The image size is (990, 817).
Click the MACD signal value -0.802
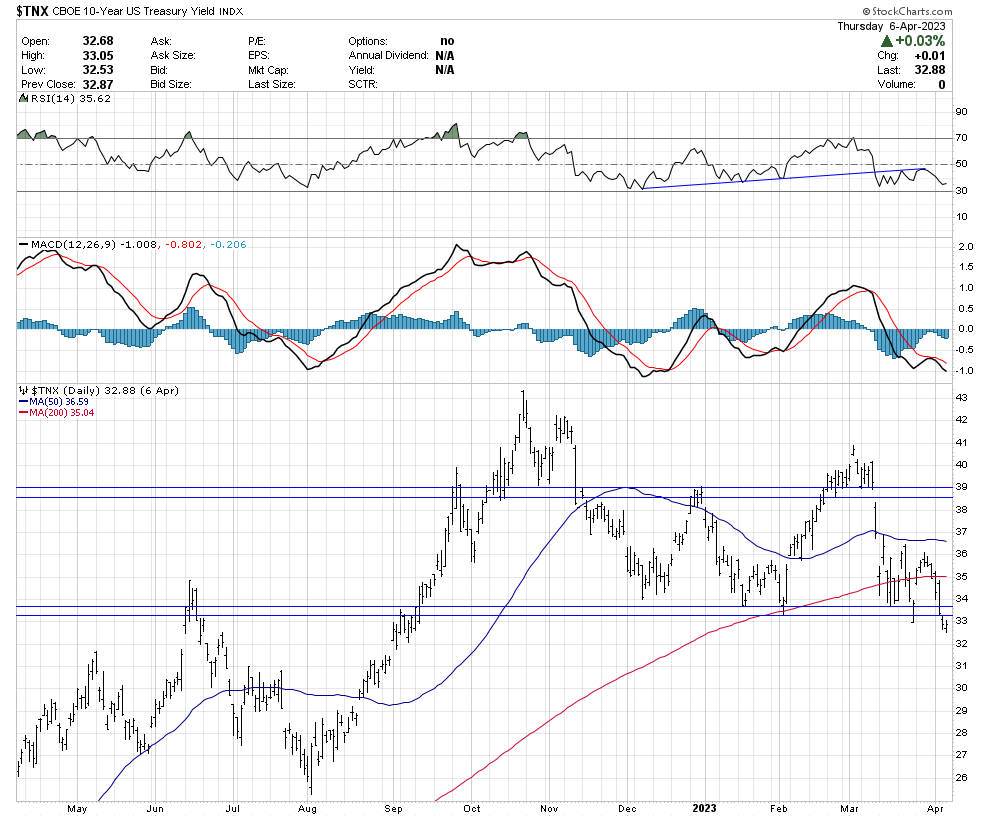(184, 244)
